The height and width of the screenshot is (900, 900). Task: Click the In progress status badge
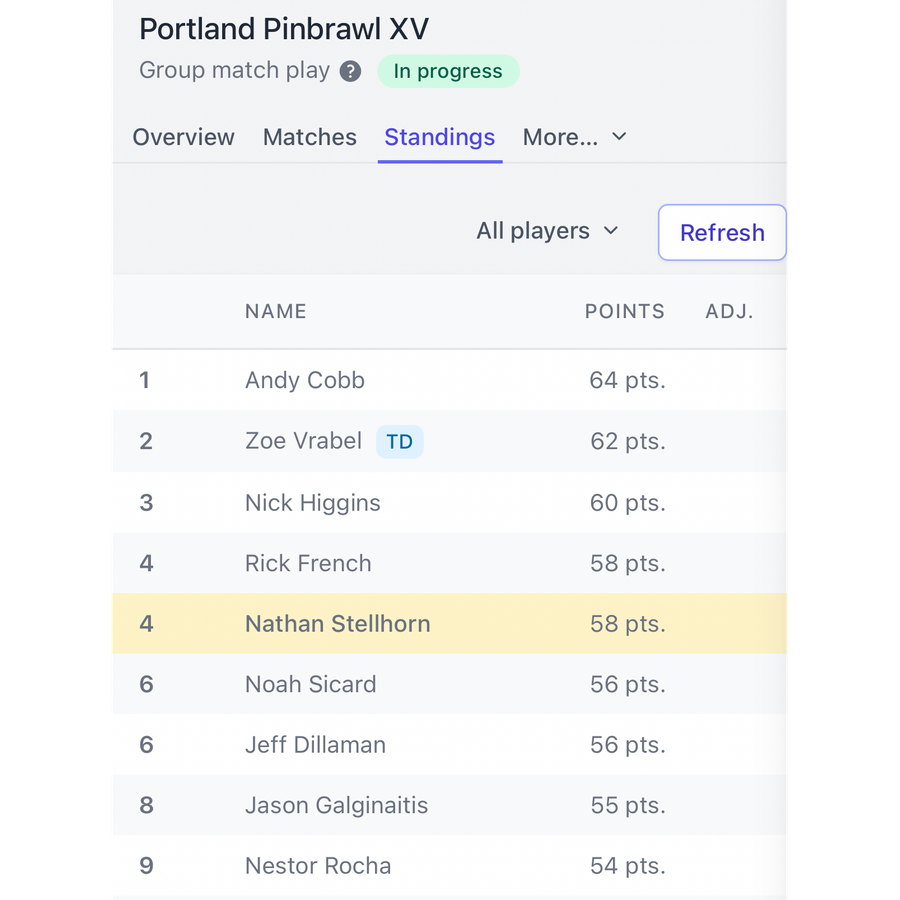pos(448,71)
